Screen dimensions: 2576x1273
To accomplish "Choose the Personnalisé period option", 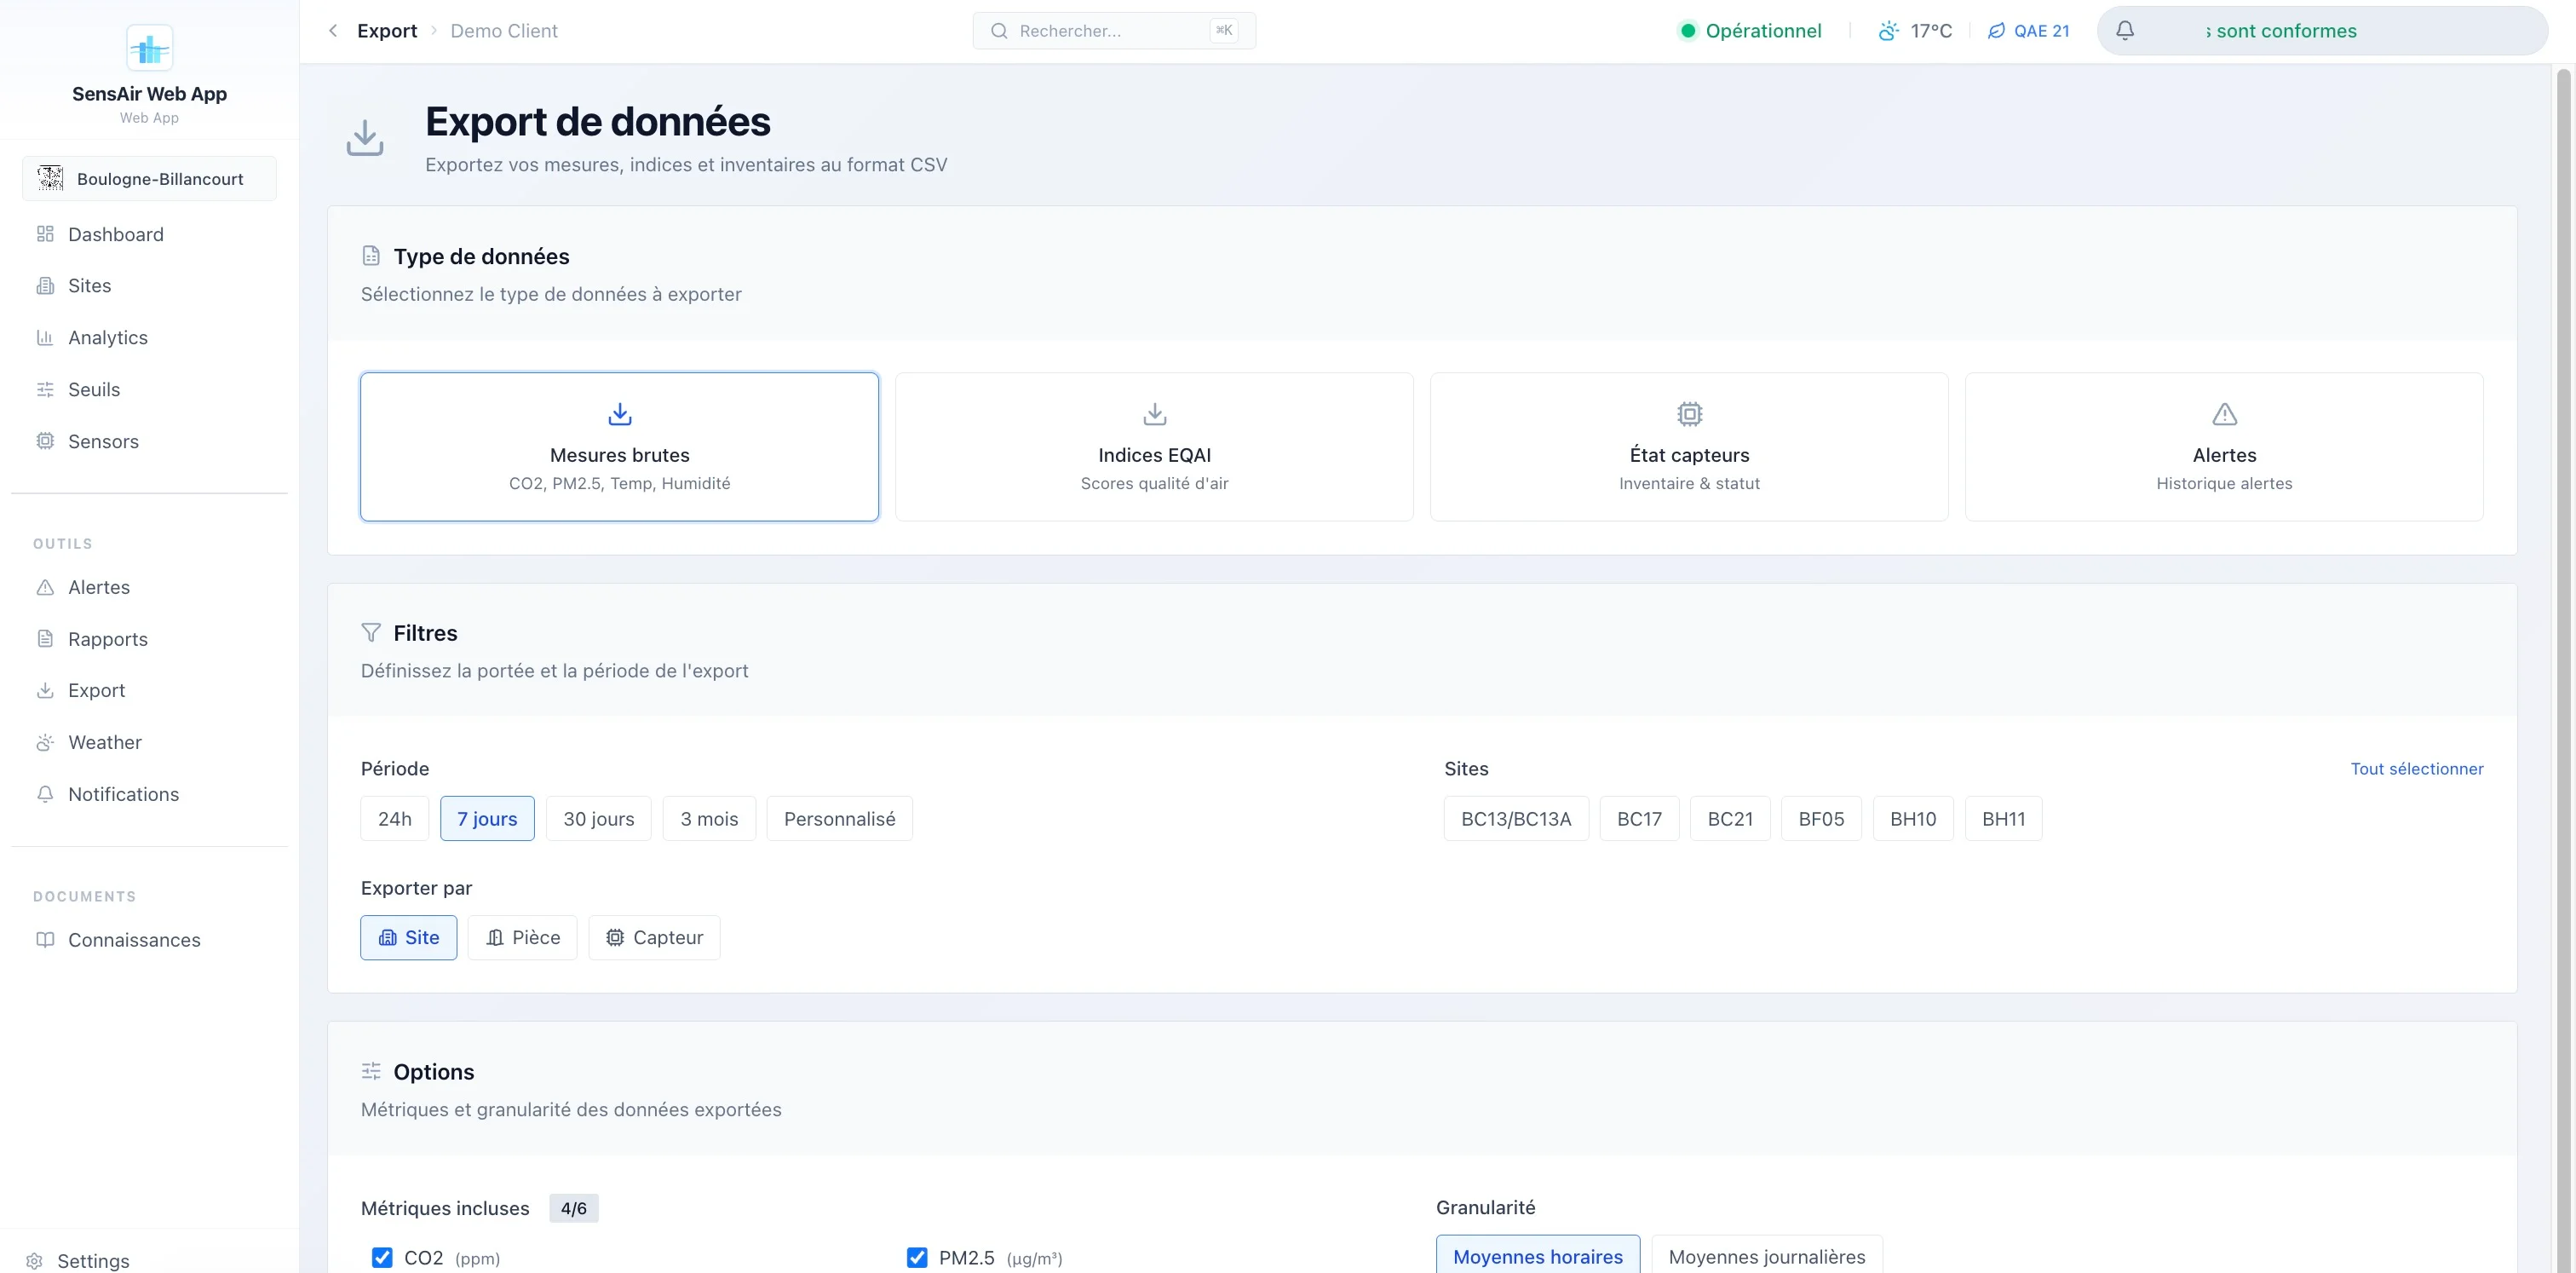I will 840,819.
